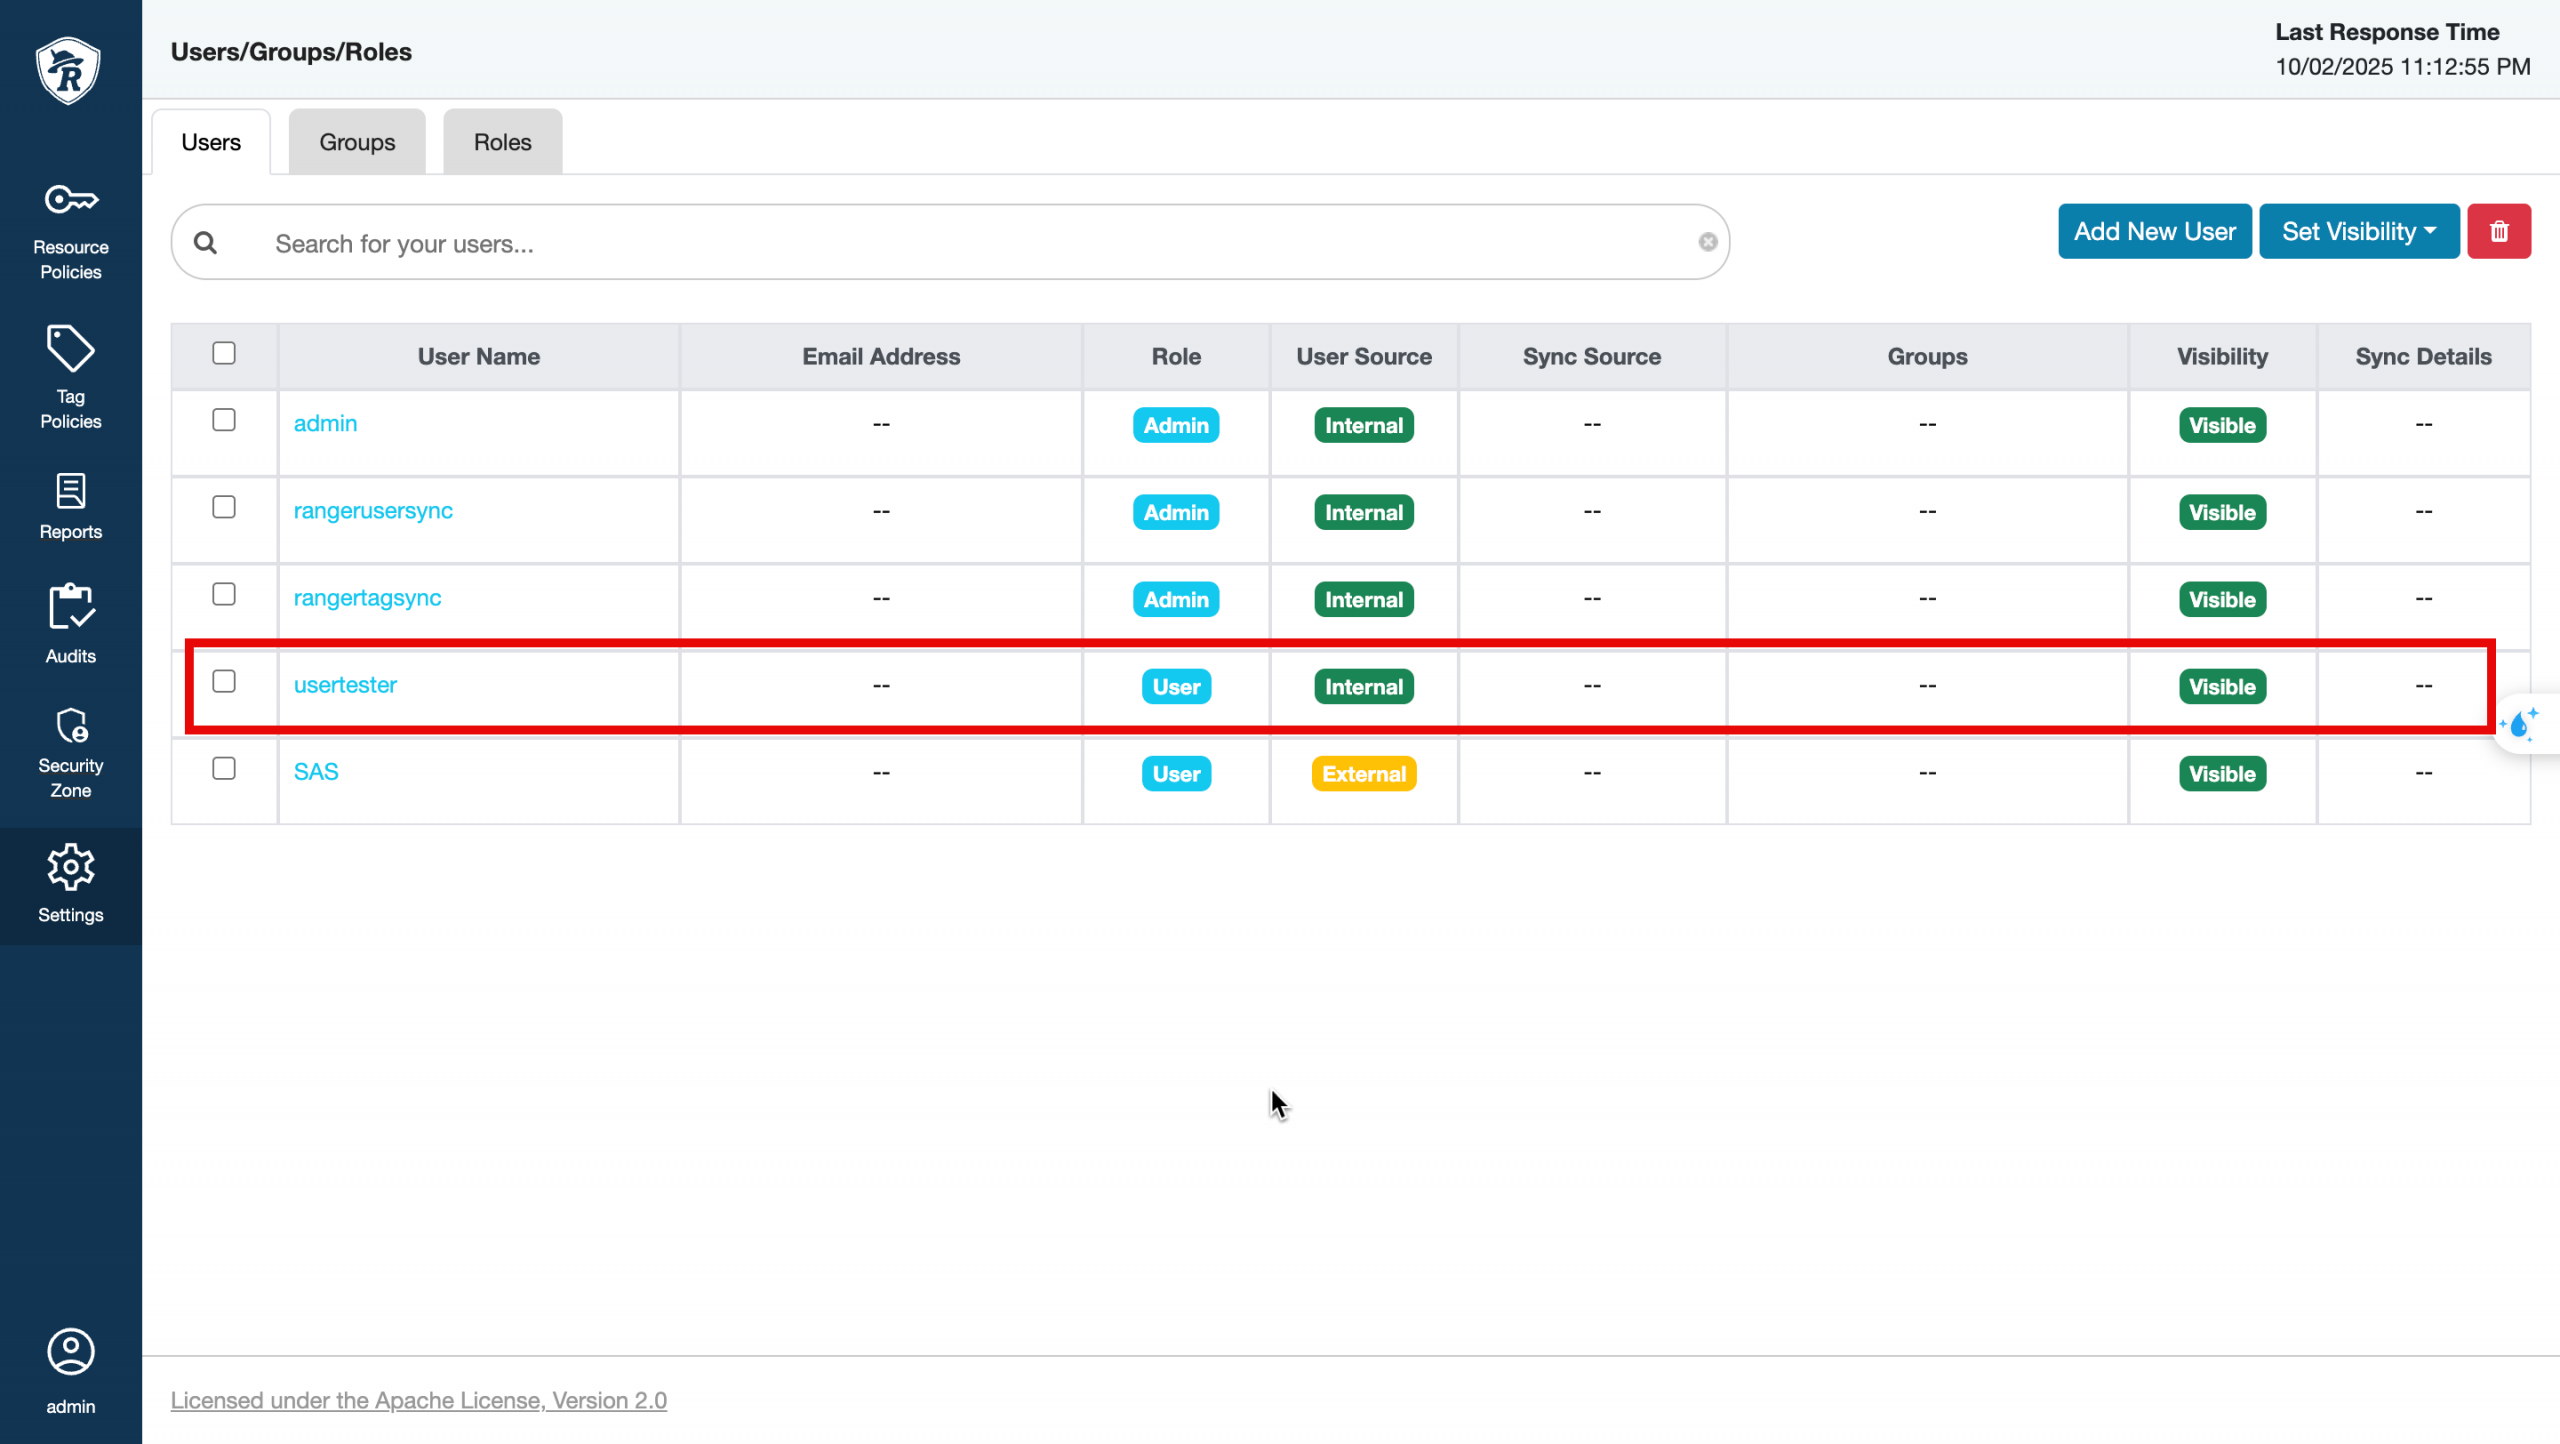Open Tag Policies in the sidebar

pos(70,377)
